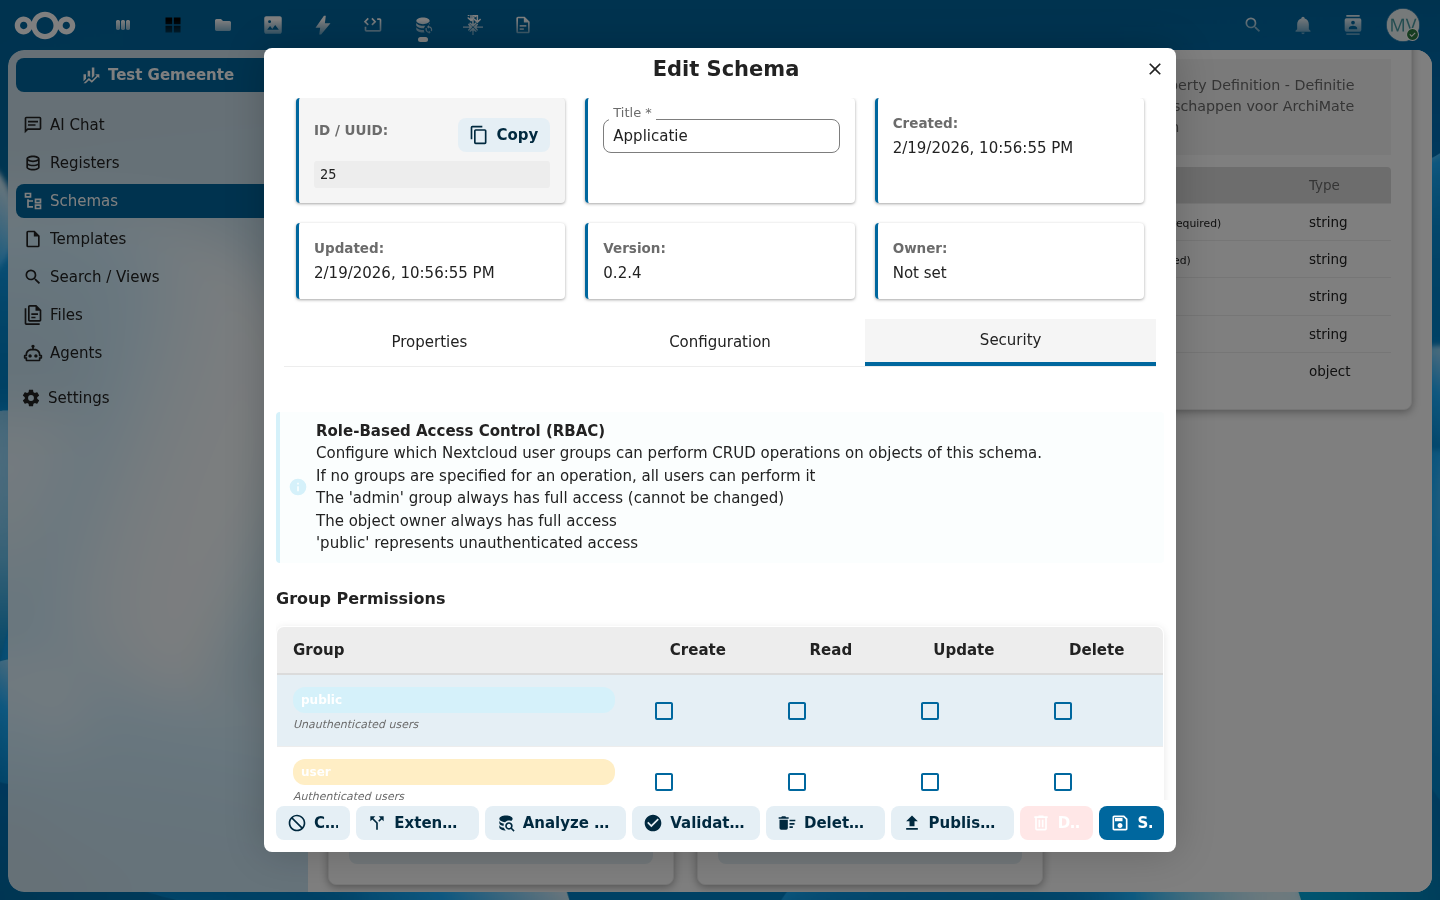Validate the schema with the Validate button

696,823
